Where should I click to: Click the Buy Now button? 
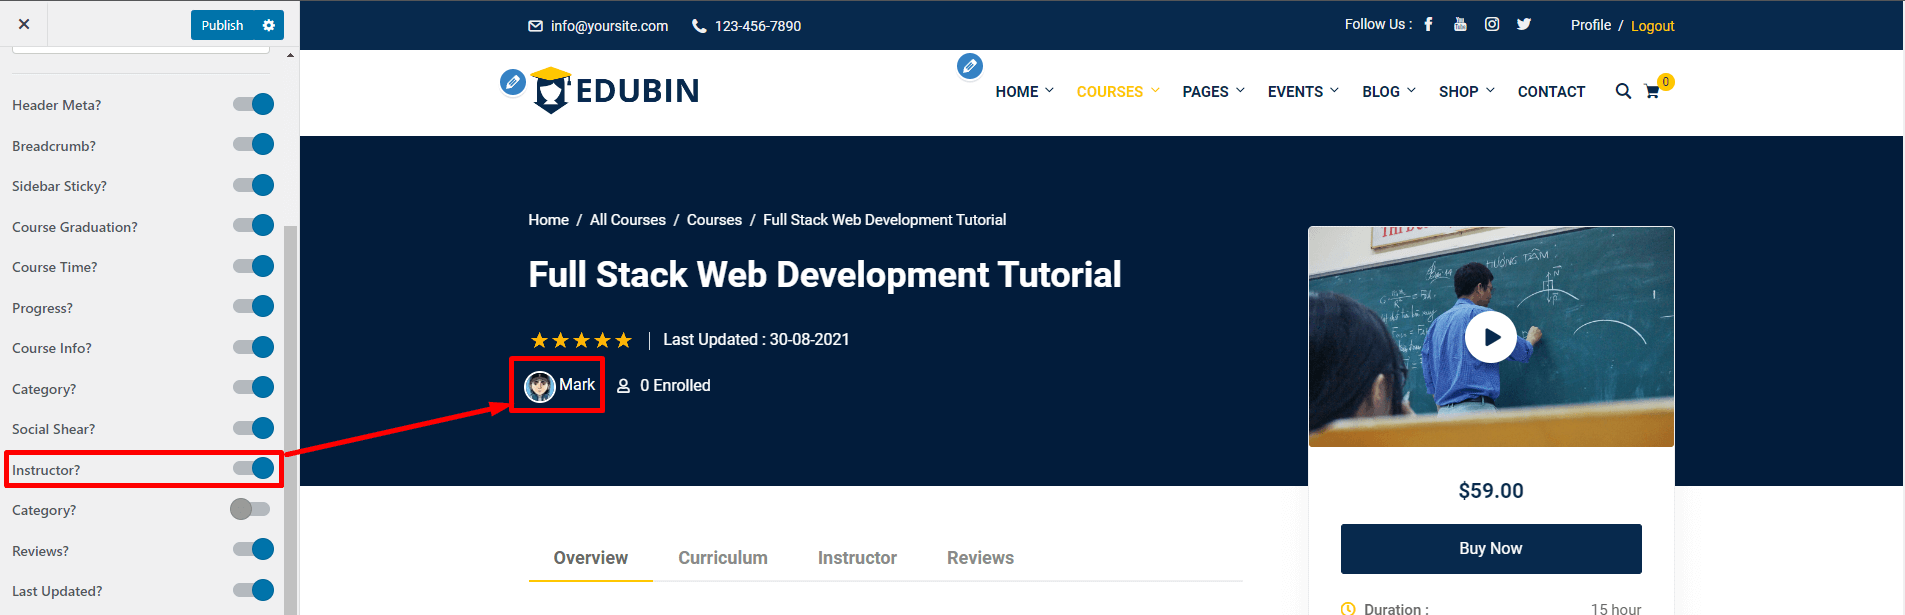coord(1490,548)
